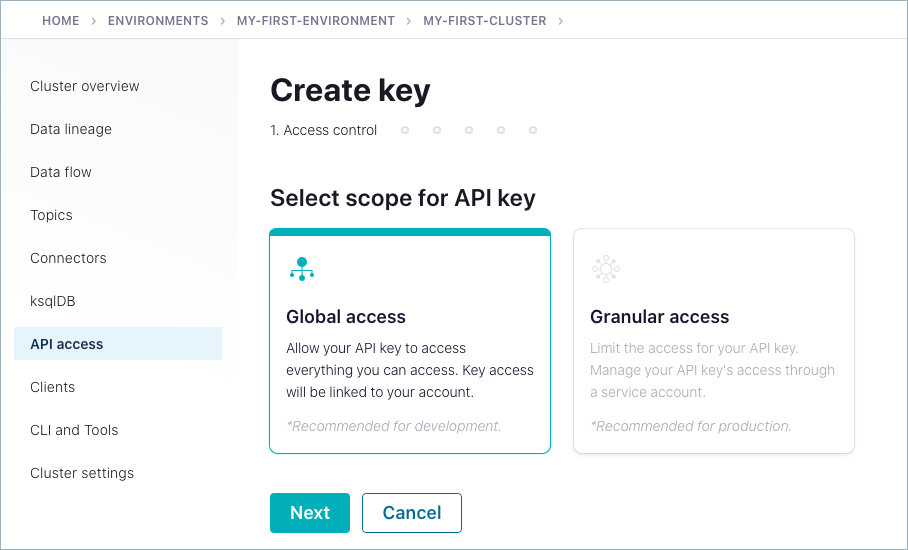
Task: Select ksqlDB from sidebar
Action: [53, 301]
